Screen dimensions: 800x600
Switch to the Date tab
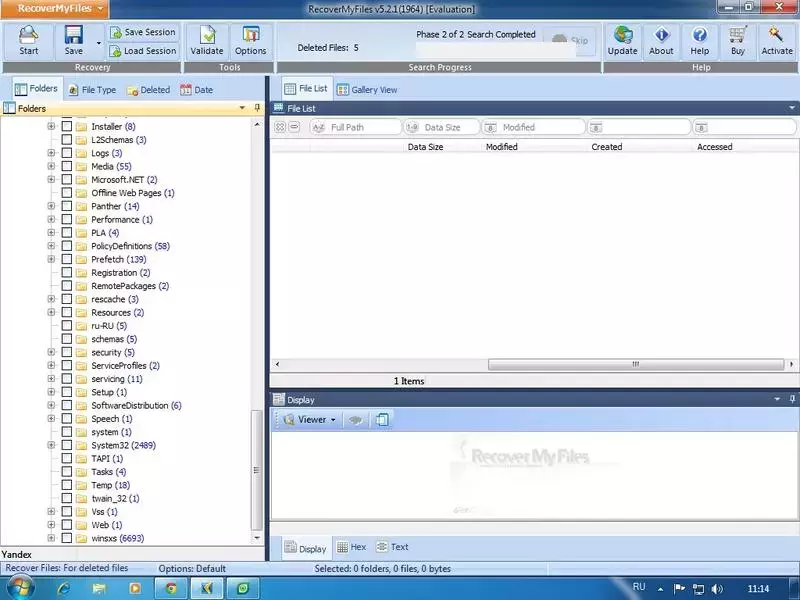click(196, 90)
